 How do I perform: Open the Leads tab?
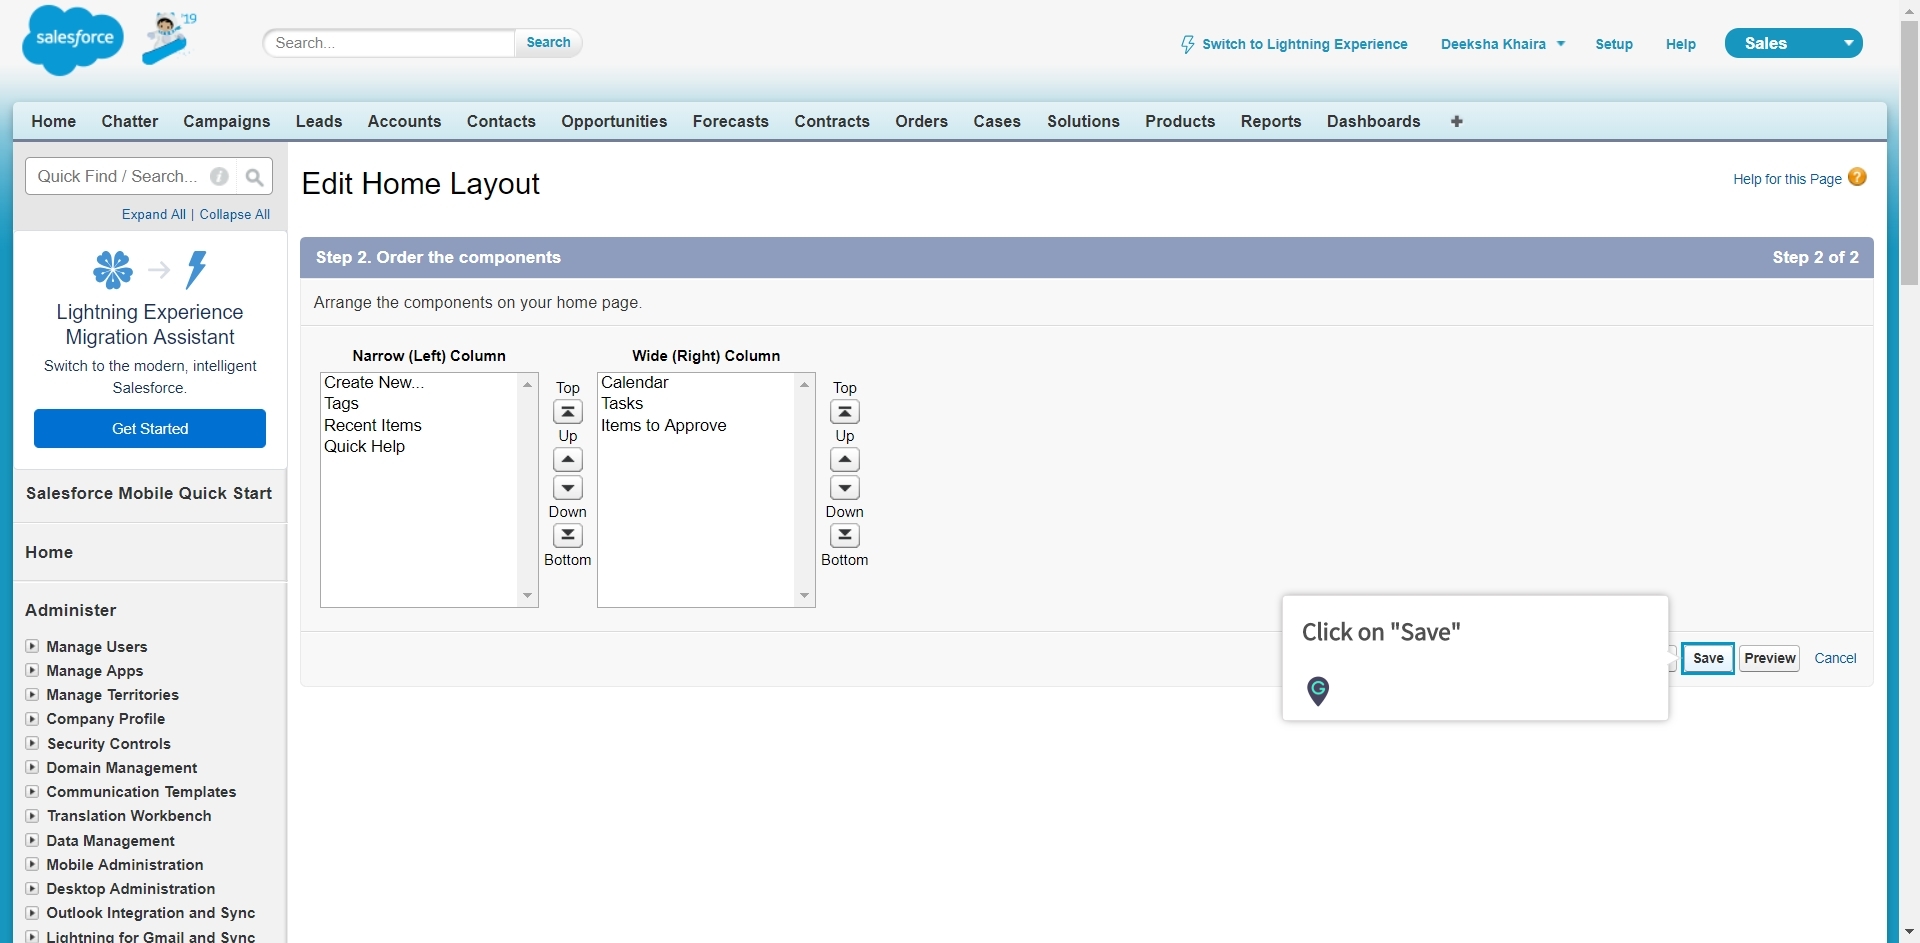point(319,121)
